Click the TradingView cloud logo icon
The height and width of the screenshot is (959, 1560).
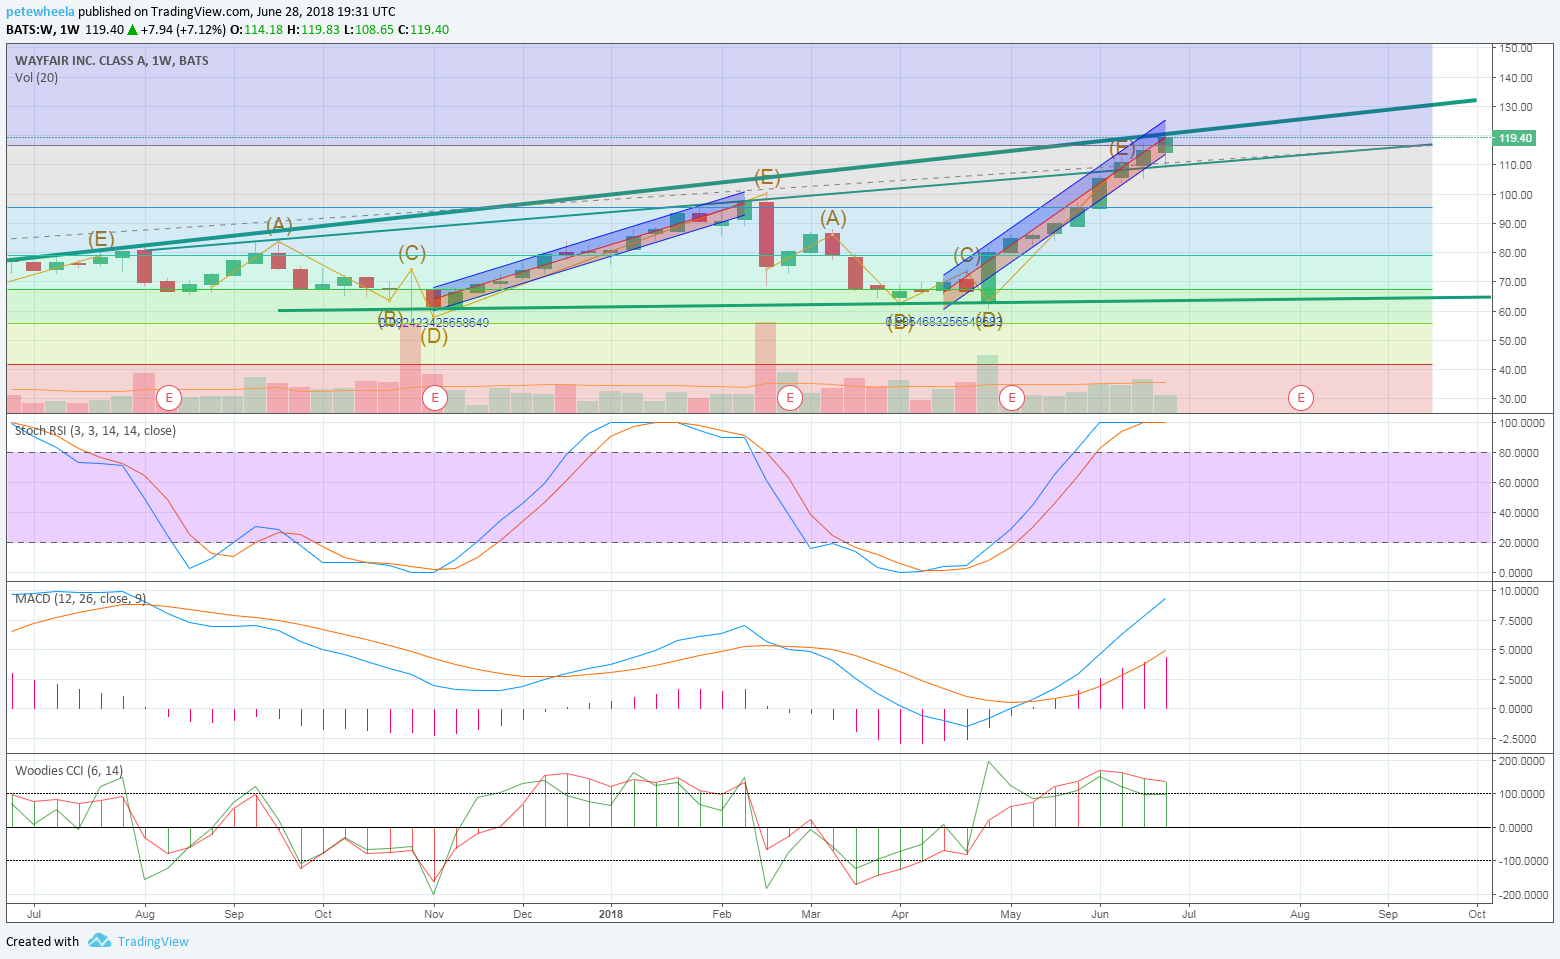click(98, 941)
